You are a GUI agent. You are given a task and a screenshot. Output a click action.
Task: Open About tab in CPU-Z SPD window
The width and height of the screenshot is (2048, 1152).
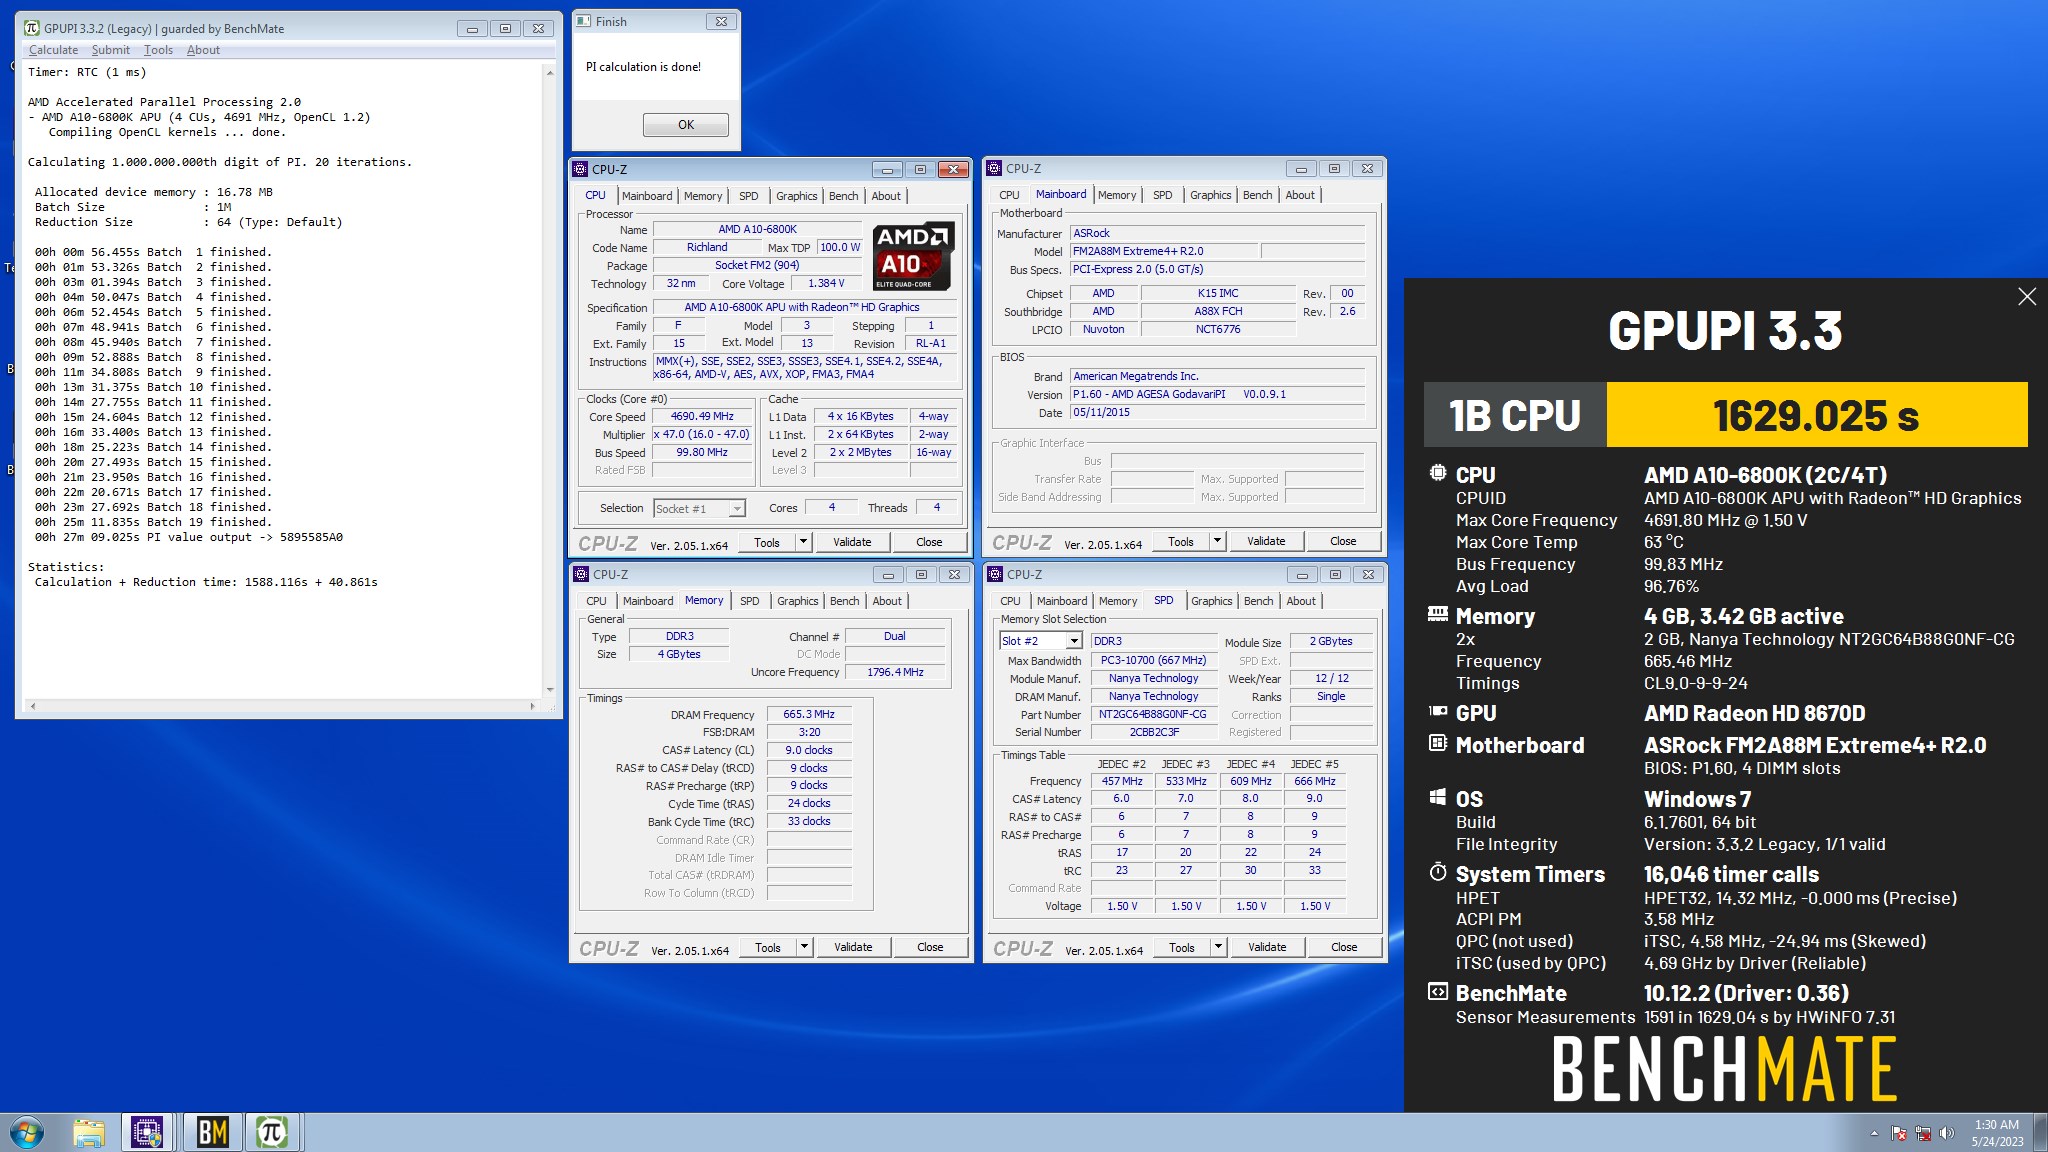[1300, 601]
